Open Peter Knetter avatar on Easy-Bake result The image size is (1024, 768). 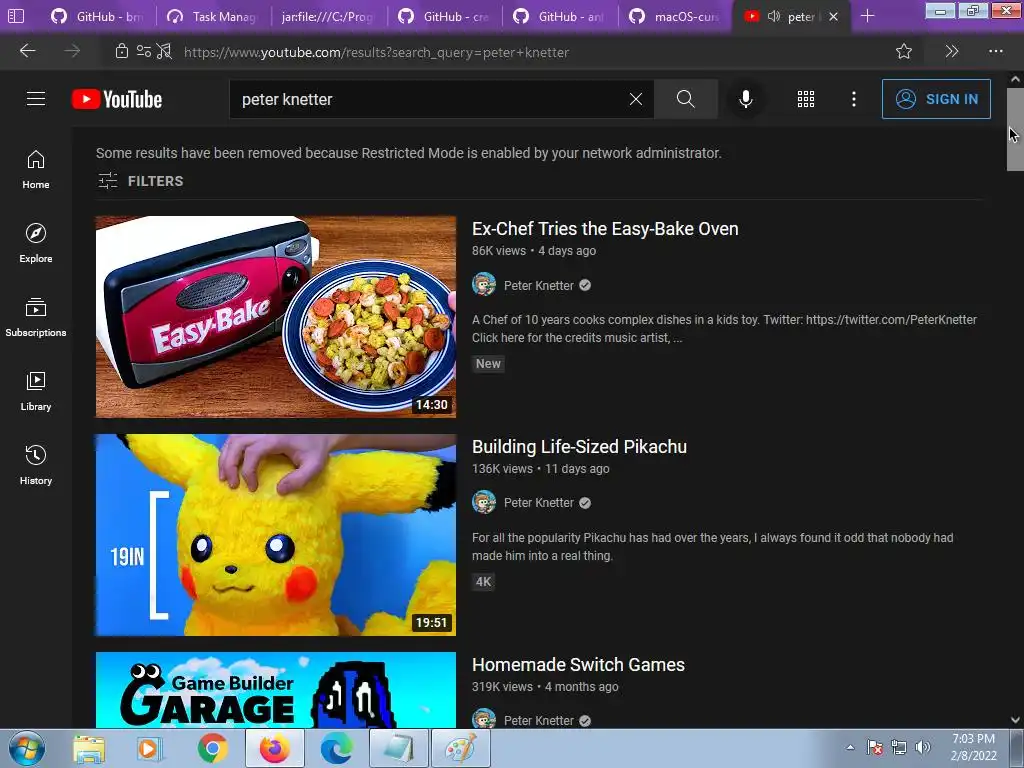[484, 285]
